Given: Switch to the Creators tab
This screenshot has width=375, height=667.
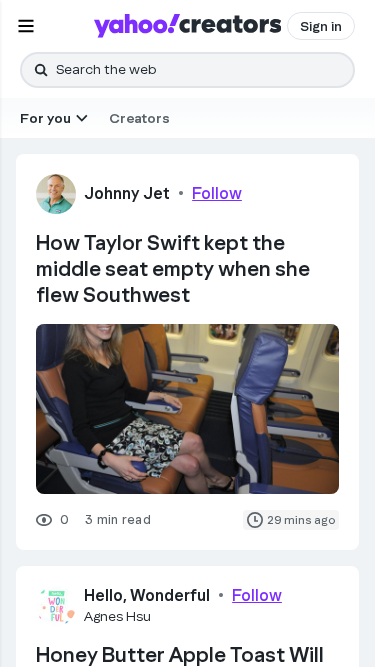Looking at the screenshot, I should (x=139, y=118).
